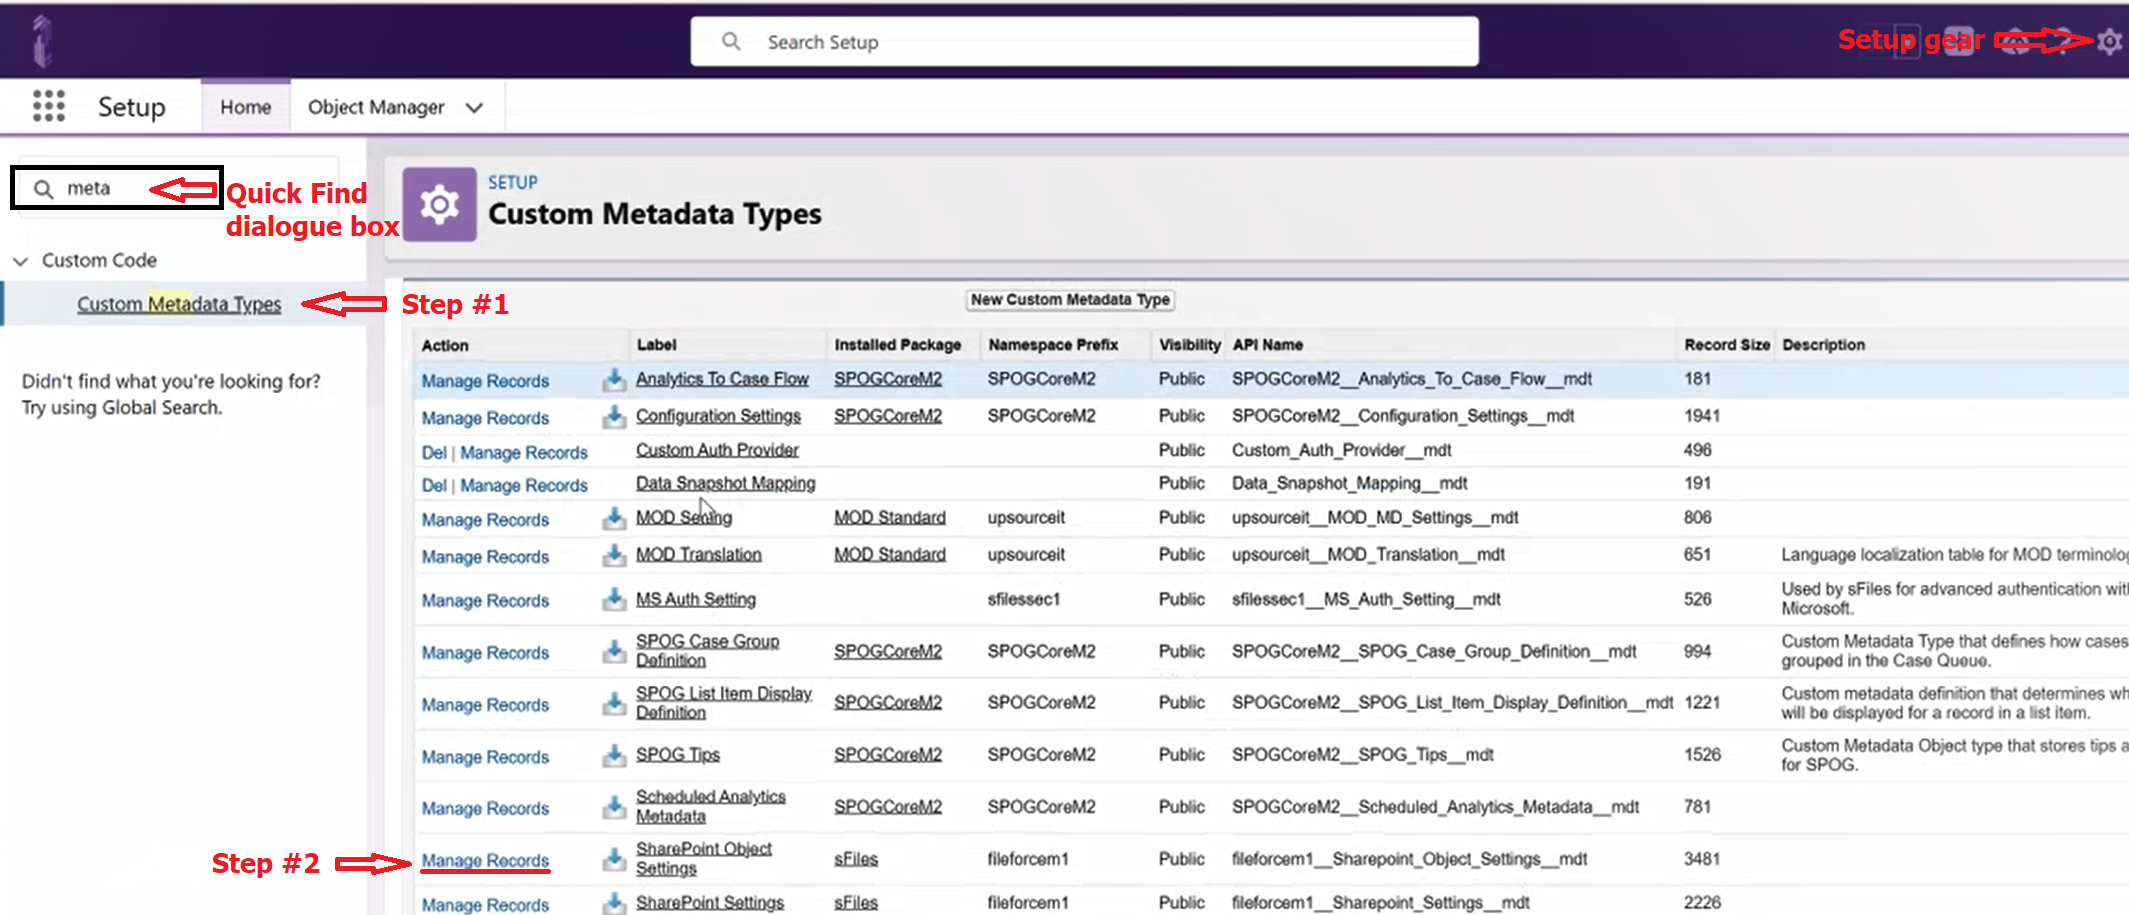Open the SPOG Tips label link
This screenshot has width=2129, height=915.
[x=677, y=755]
